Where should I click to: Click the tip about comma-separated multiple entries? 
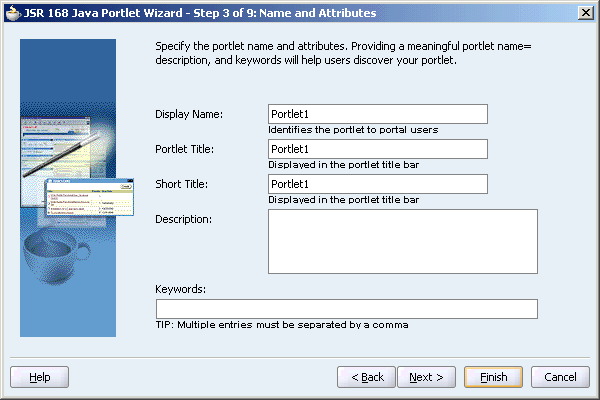[282, 325]
